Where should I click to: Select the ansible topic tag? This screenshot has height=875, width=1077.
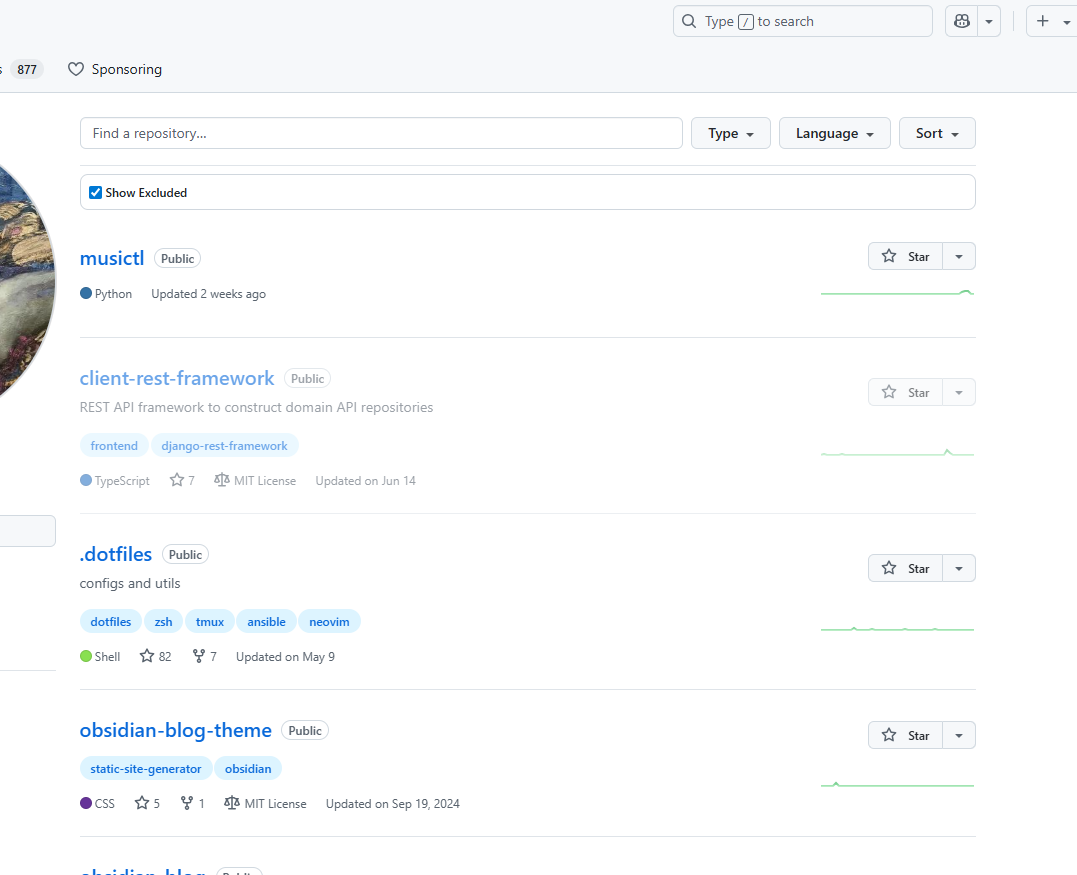point(267,622)
